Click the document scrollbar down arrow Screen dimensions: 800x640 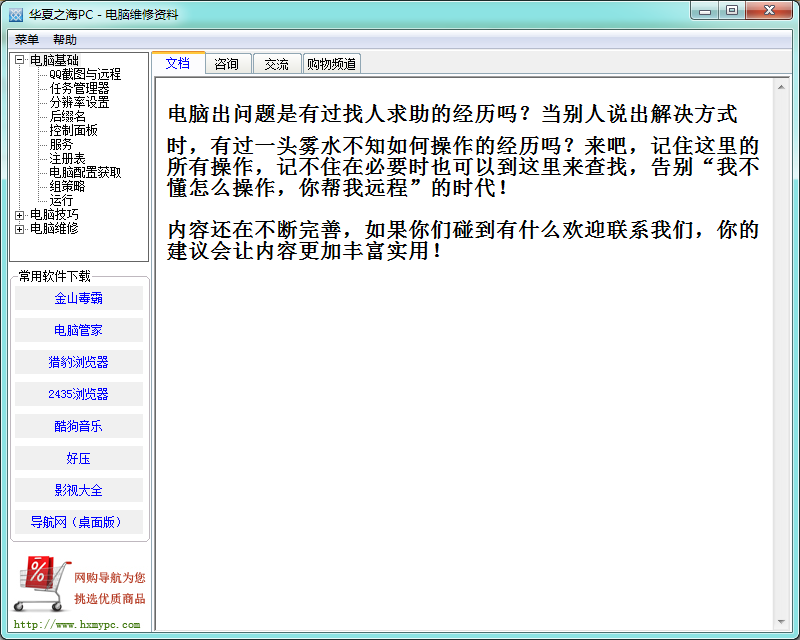point(781,622)
